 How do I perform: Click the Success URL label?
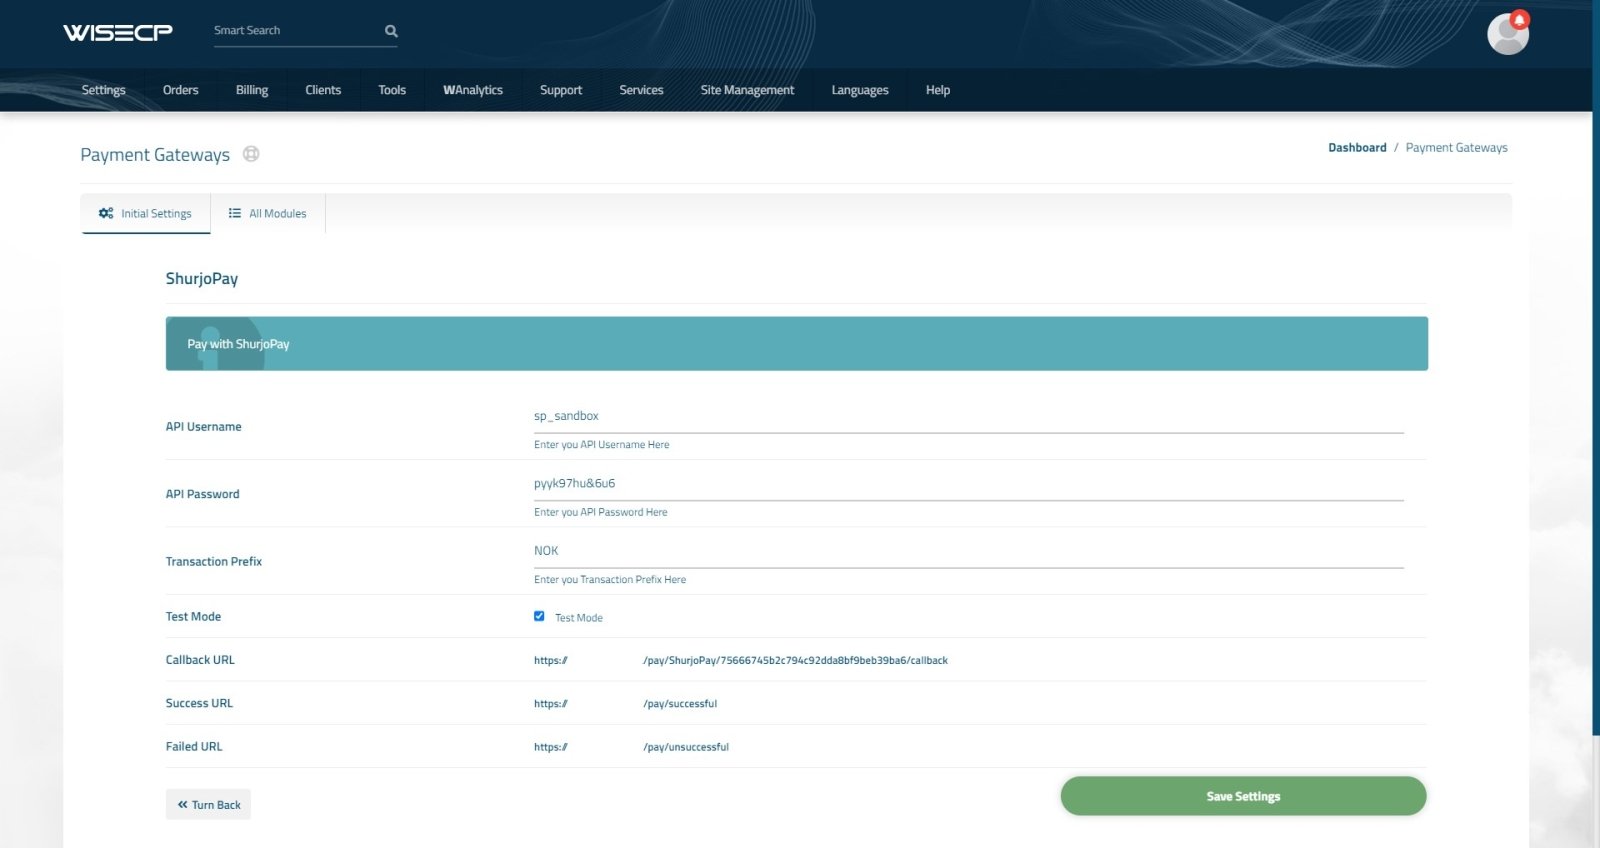click(199, 704)
